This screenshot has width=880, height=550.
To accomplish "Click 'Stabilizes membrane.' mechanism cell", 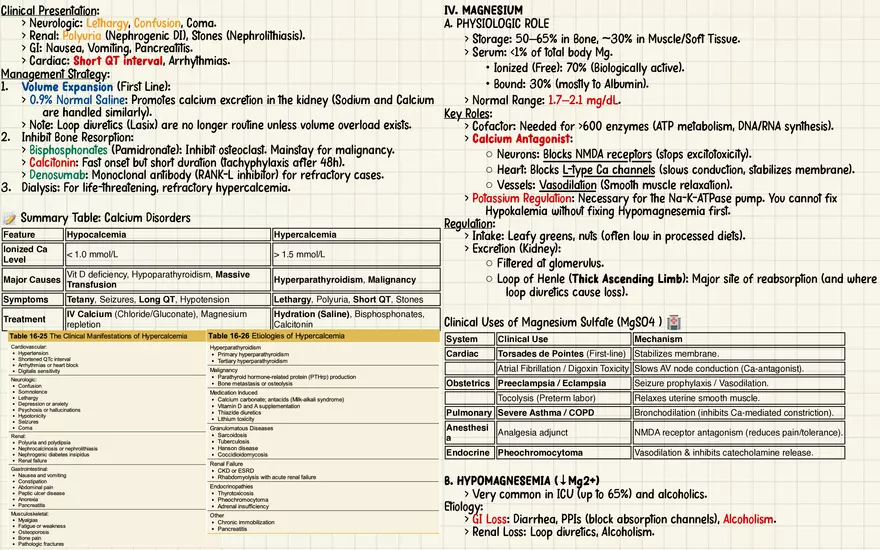I will tap(739, 354).
